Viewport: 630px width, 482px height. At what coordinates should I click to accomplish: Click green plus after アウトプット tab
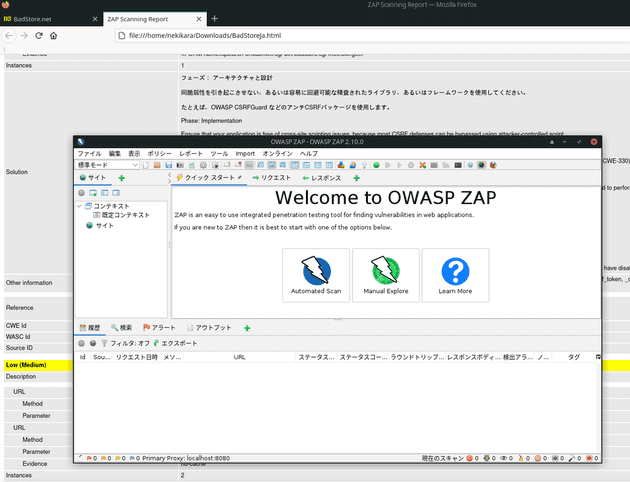247,328
